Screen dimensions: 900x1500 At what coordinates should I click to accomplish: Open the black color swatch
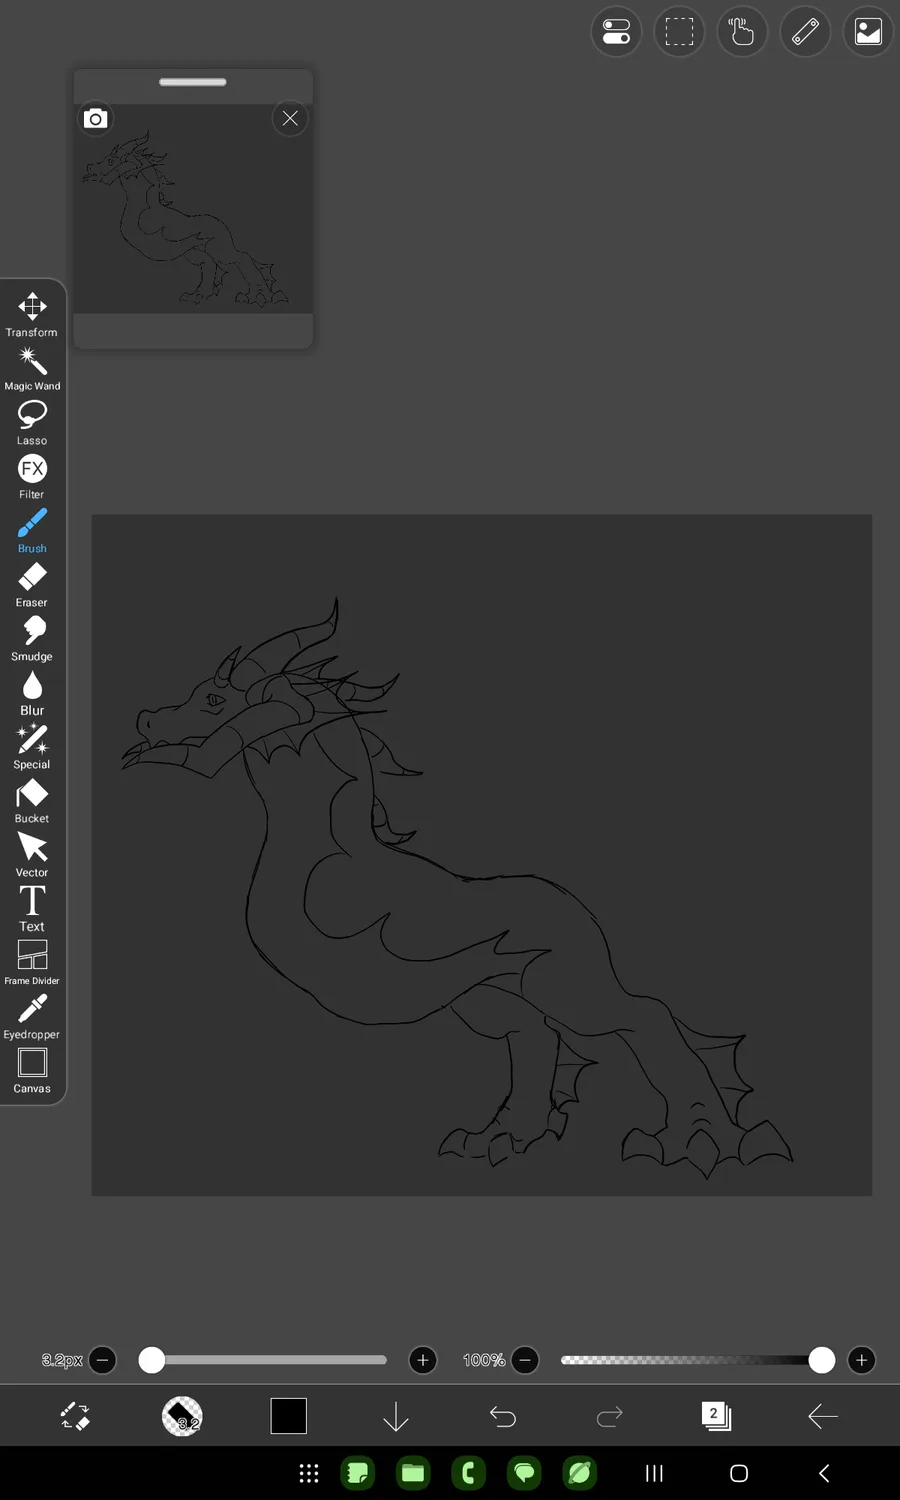[x=289, y=1416]
